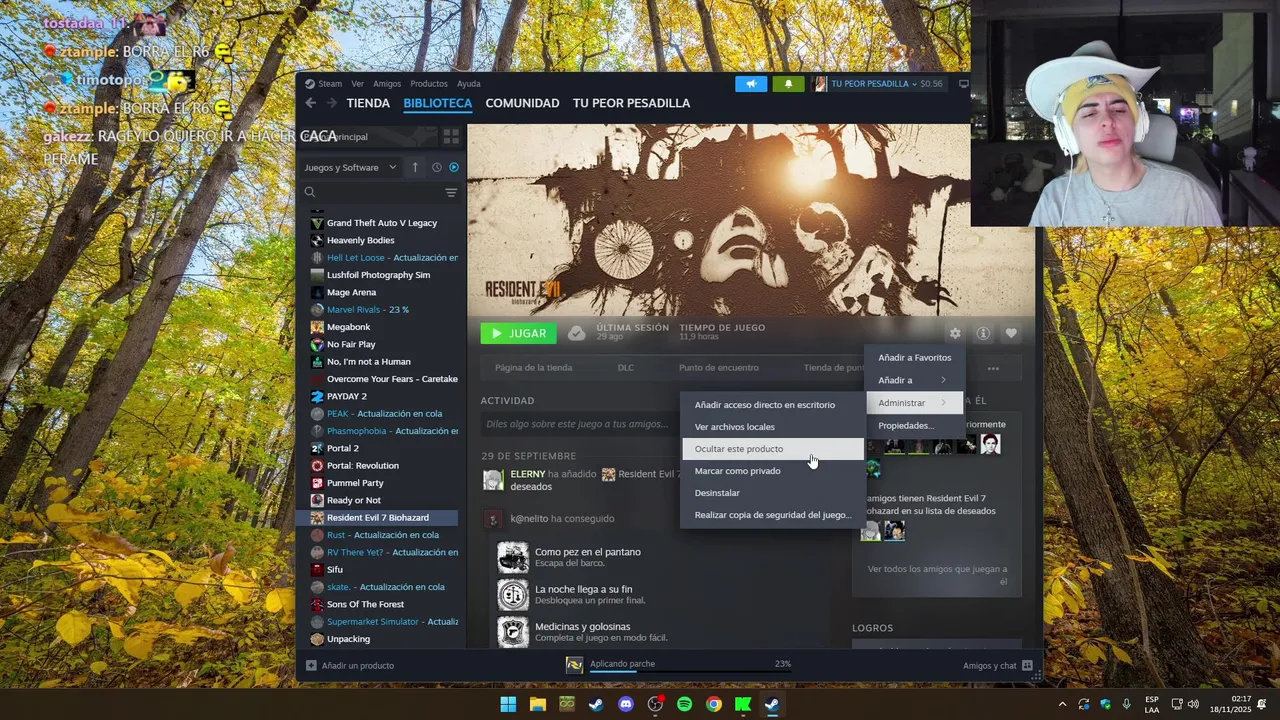This screenshot has height=720, width=1280.
Task: Click the plus icon to add a product
Action: 311,665
